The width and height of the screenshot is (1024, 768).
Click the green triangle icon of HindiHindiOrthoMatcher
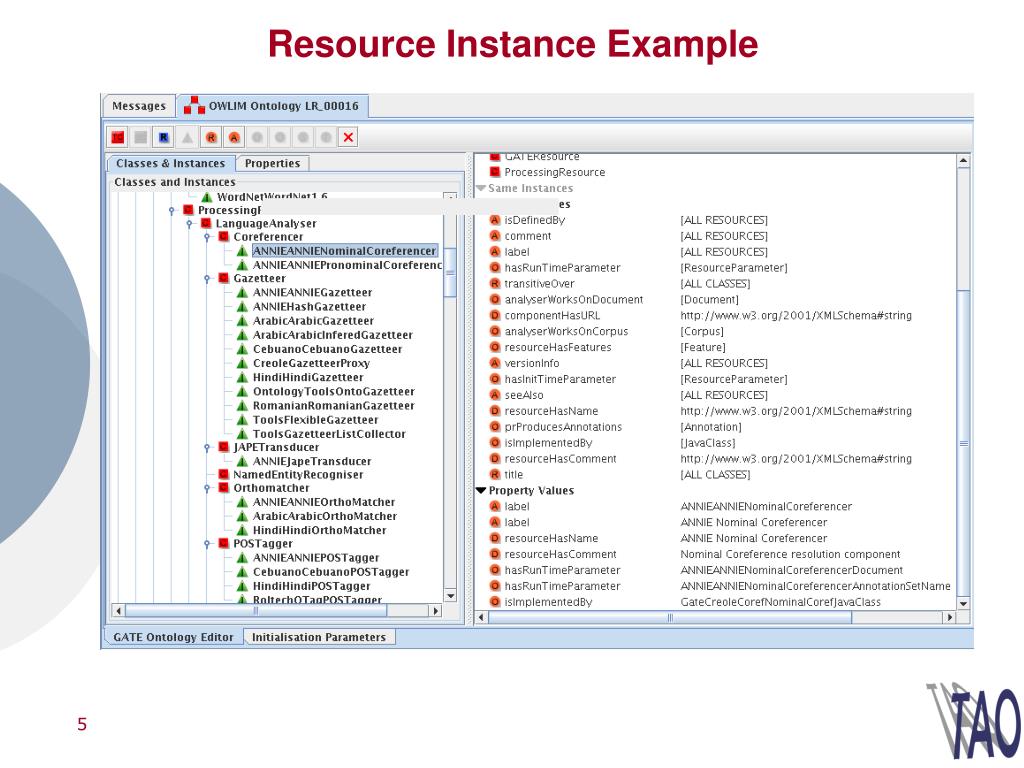(242, 530)
